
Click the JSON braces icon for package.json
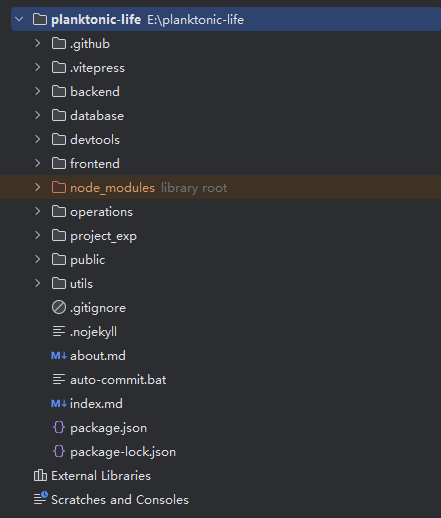(x=59, y=428)
